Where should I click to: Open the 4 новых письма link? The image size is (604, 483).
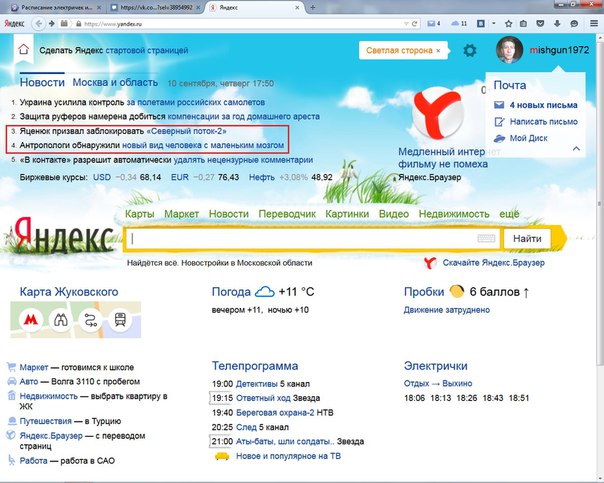543,105
